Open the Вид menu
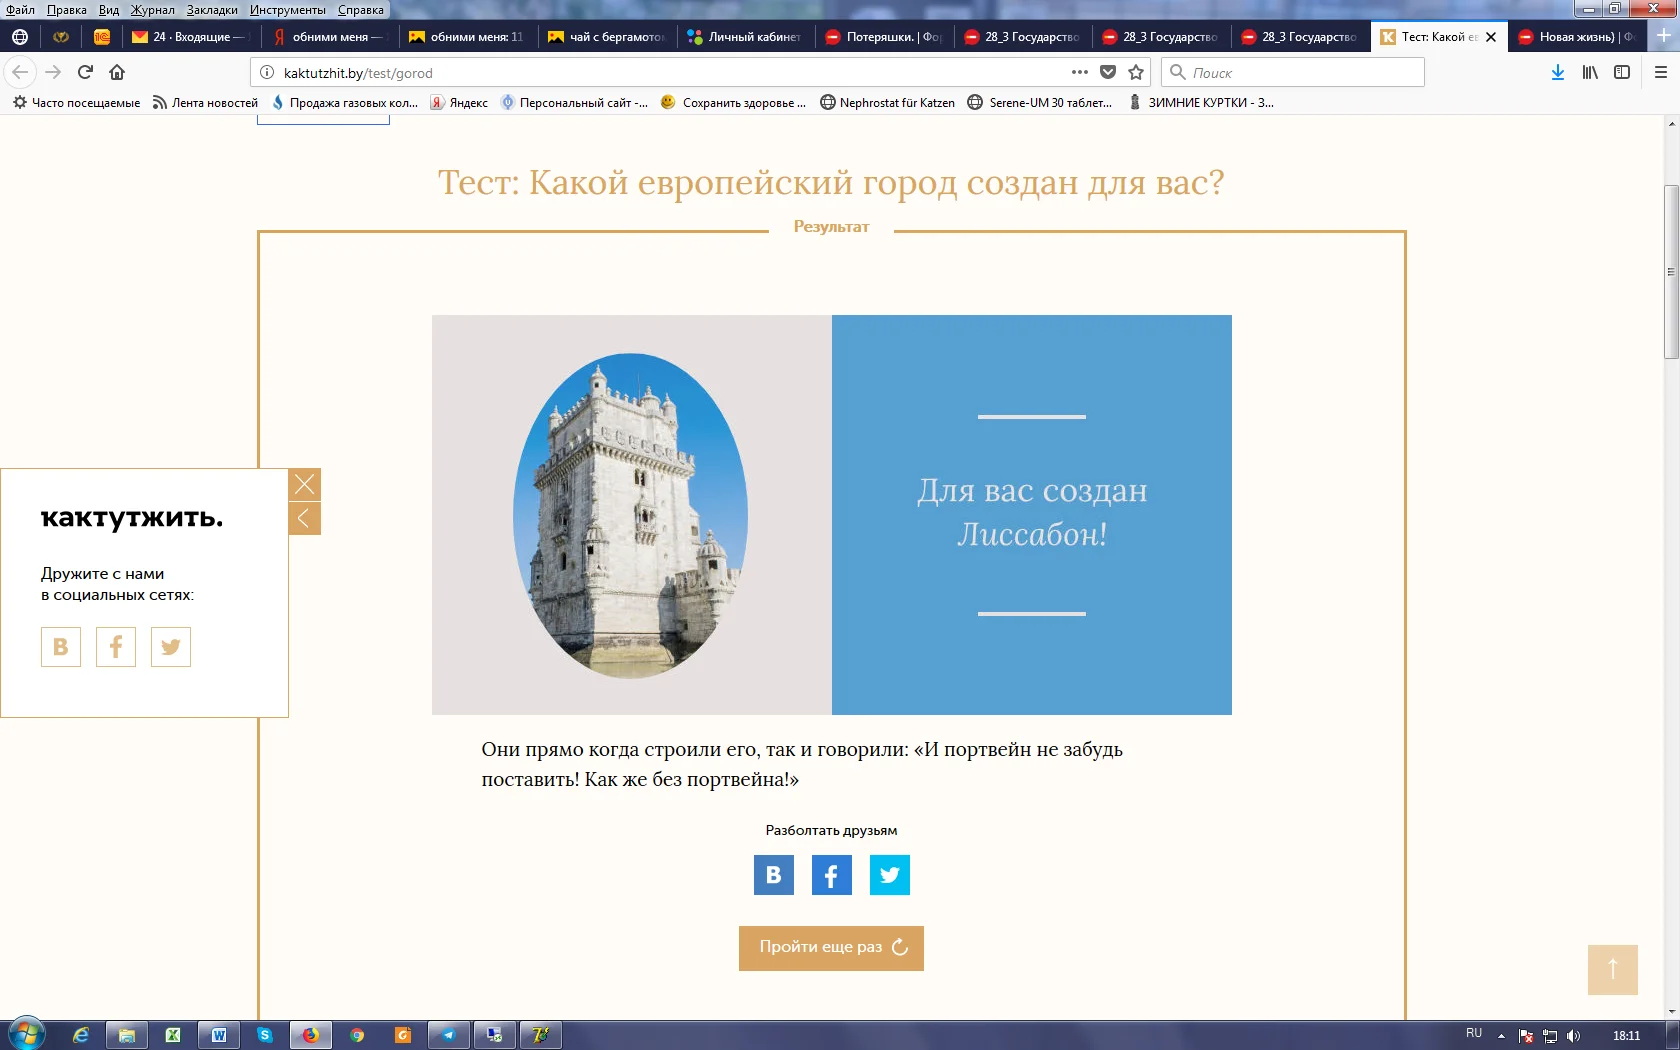The height and width of the screenshot is (1050, 1680). 109,10
